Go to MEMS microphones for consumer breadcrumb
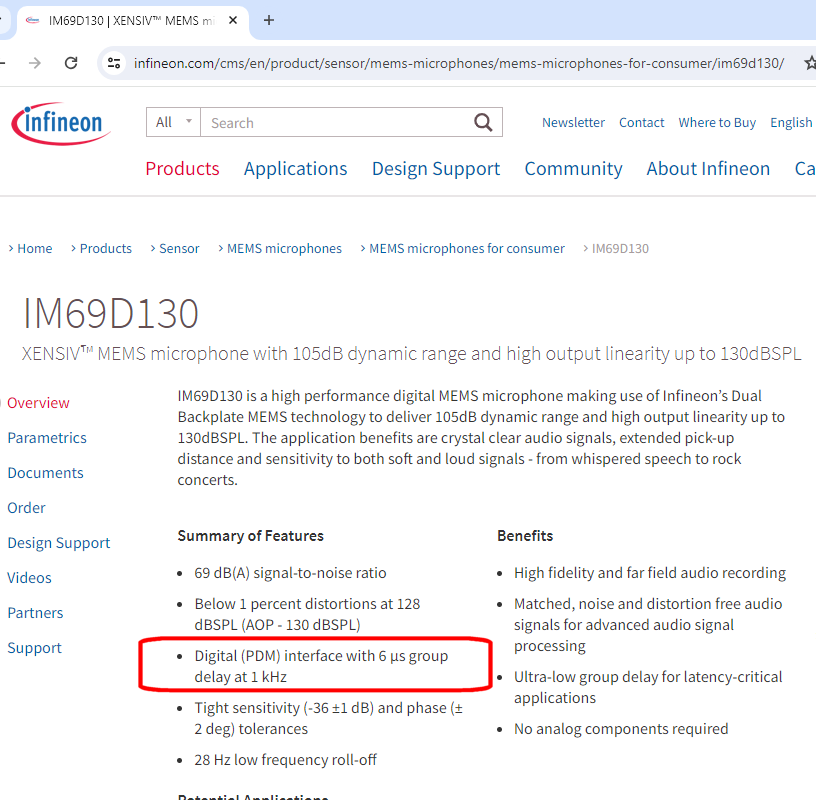 pyautogui.click(x=467, y=248)
